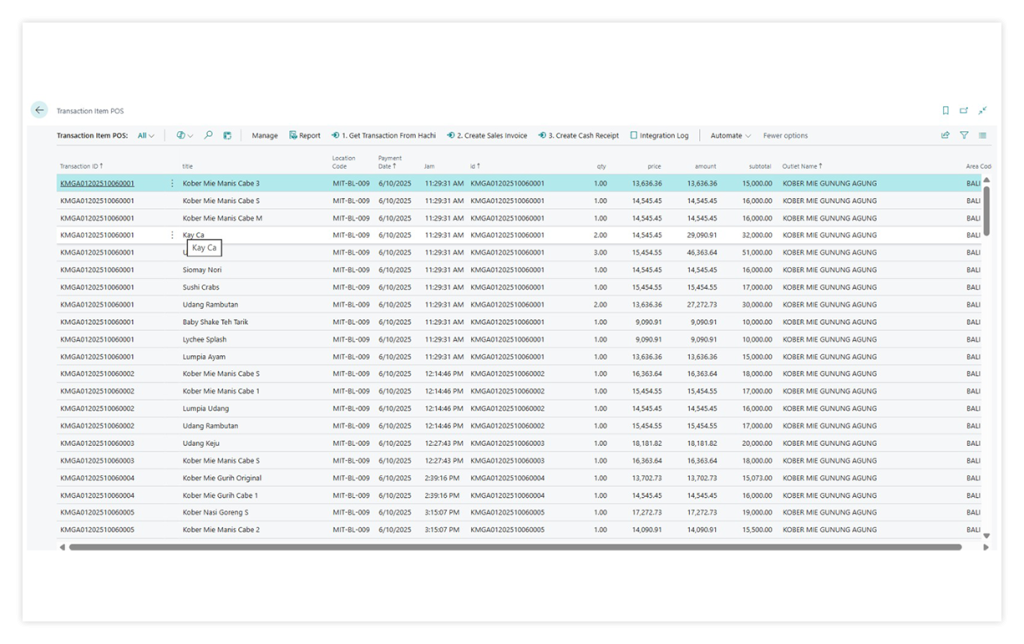Show row options for Kober Mie Manis Cabe 3

pyautogui.click(x=172, y=184)
